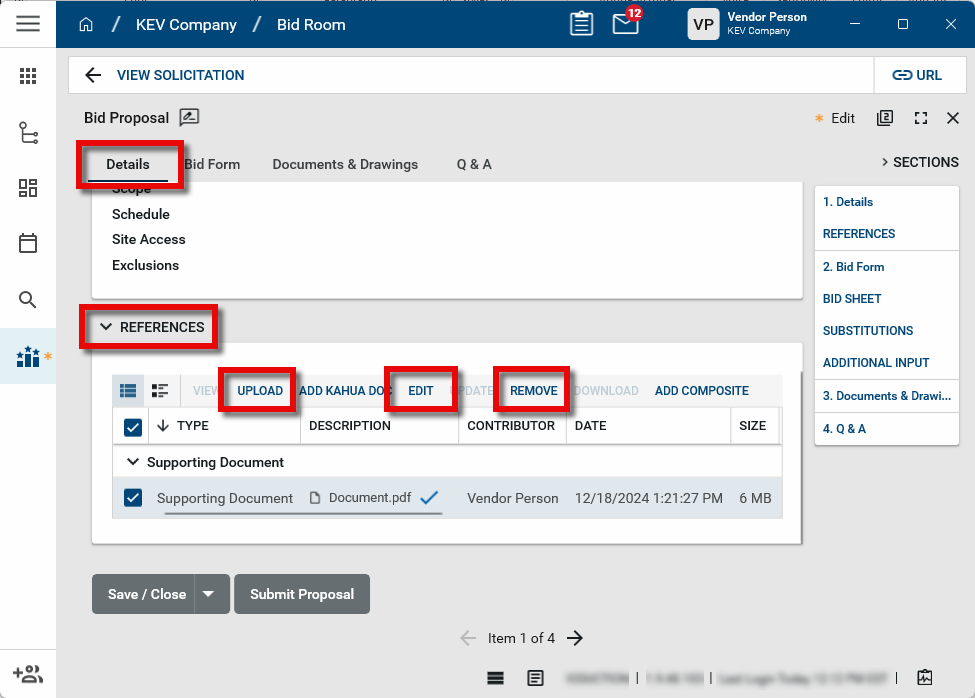Open the calendar icon in sidebar
Image resolution: width=975 pixels, height=698 pixels.
(28, 243)
